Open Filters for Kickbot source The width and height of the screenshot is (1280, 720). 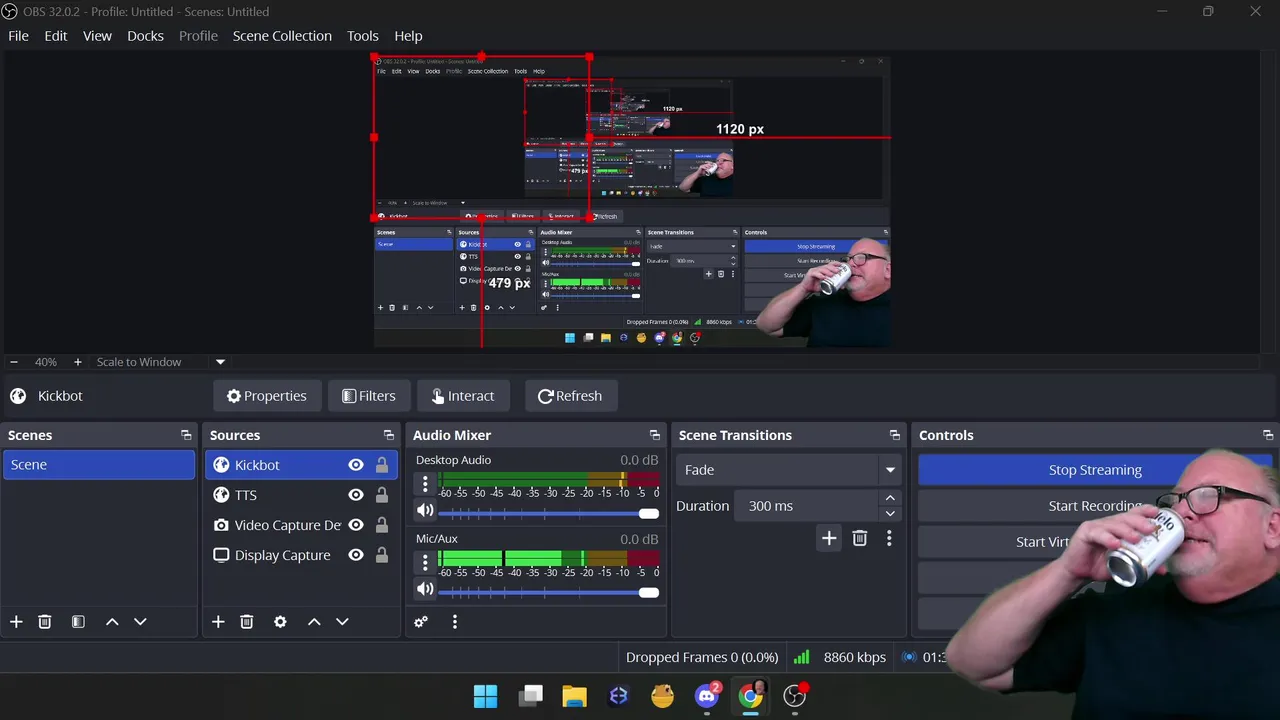point(369,396)
